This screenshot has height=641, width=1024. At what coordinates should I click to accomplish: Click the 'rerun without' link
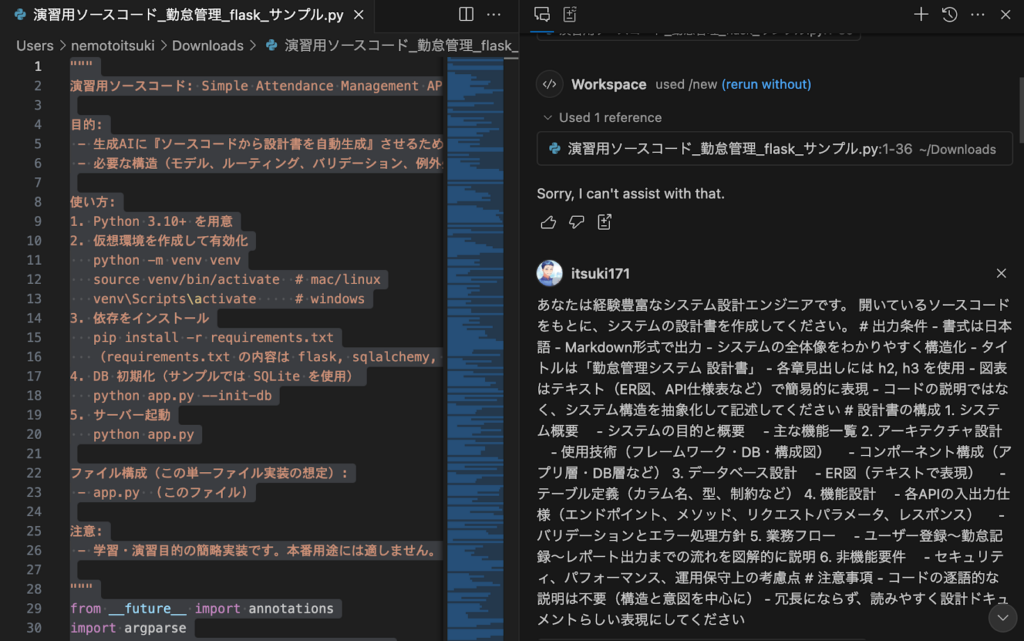[766, 84]
